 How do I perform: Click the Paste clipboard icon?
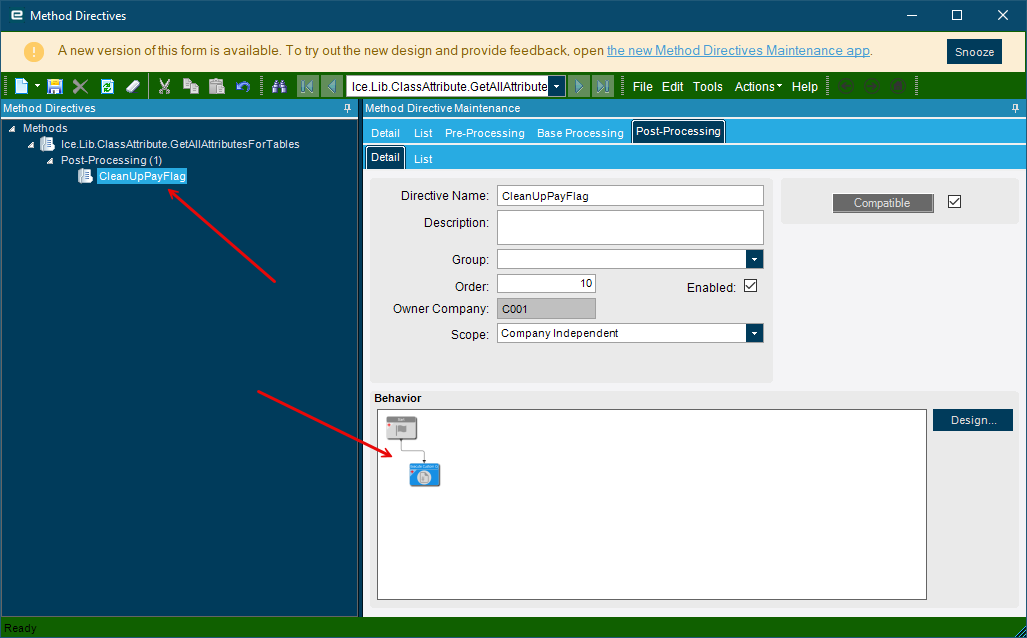click(217, 86)
